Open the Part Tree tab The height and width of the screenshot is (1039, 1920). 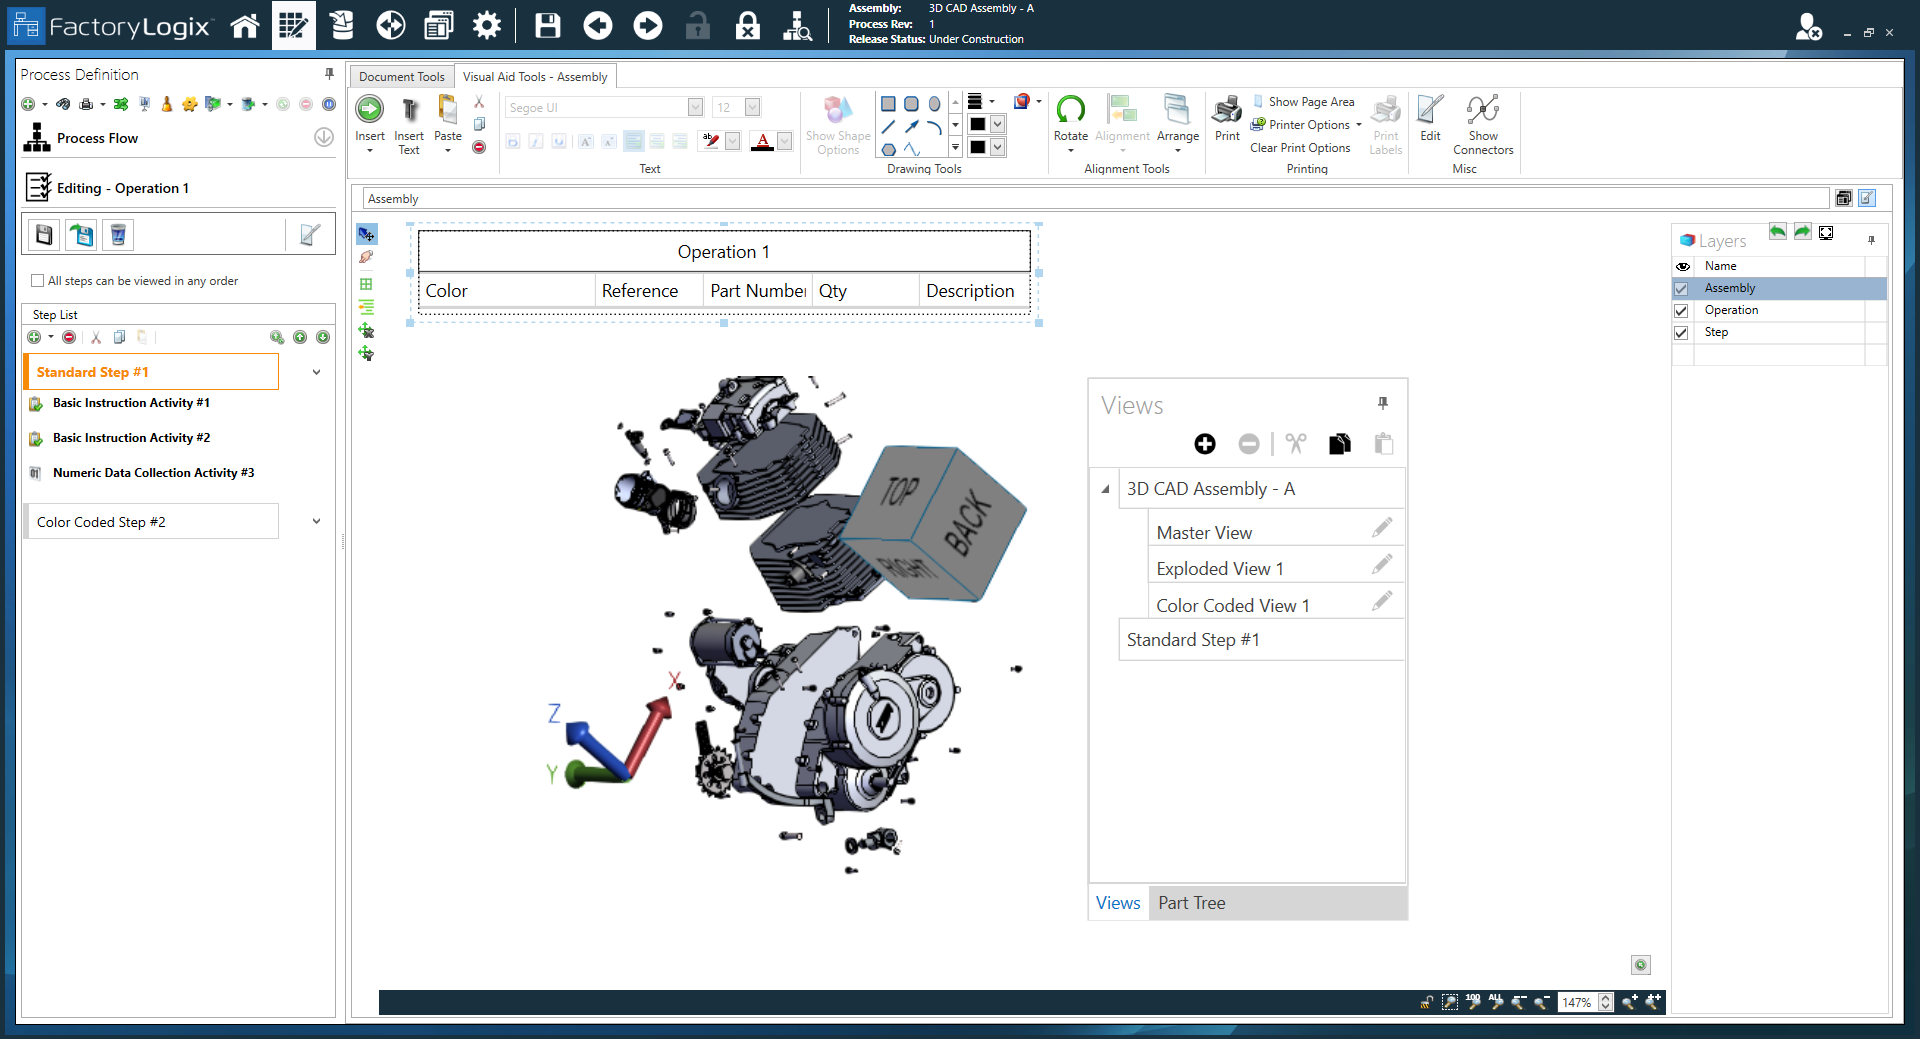[1191, 903]
